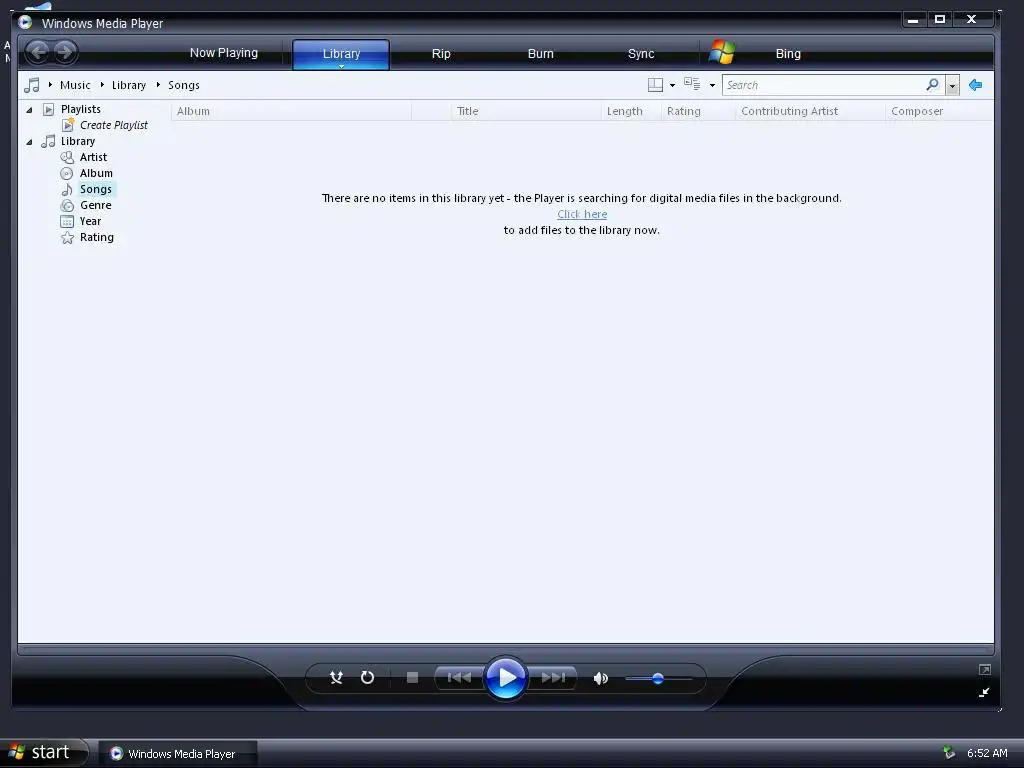Image resolution: width=1024 pixels, height=768 pixels.
Task: Sort by the Composer column header
Action: (939, 111)
